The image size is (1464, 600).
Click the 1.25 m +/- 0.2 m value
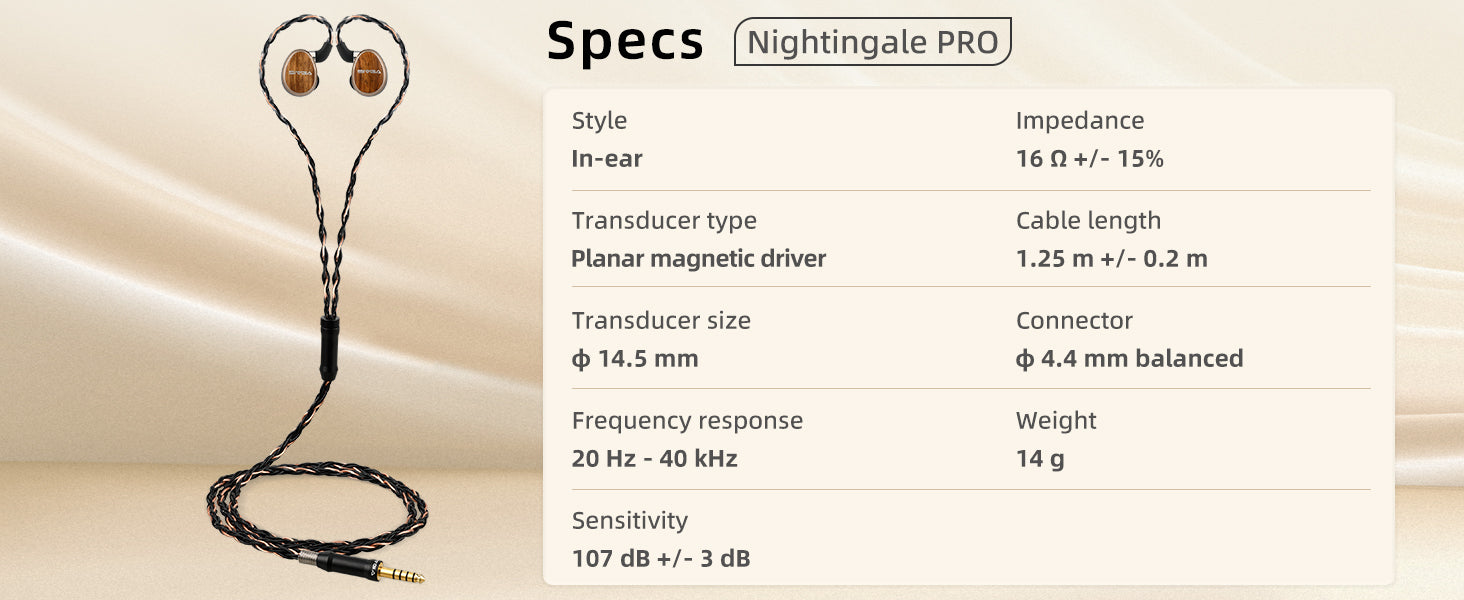[1111, 259]
